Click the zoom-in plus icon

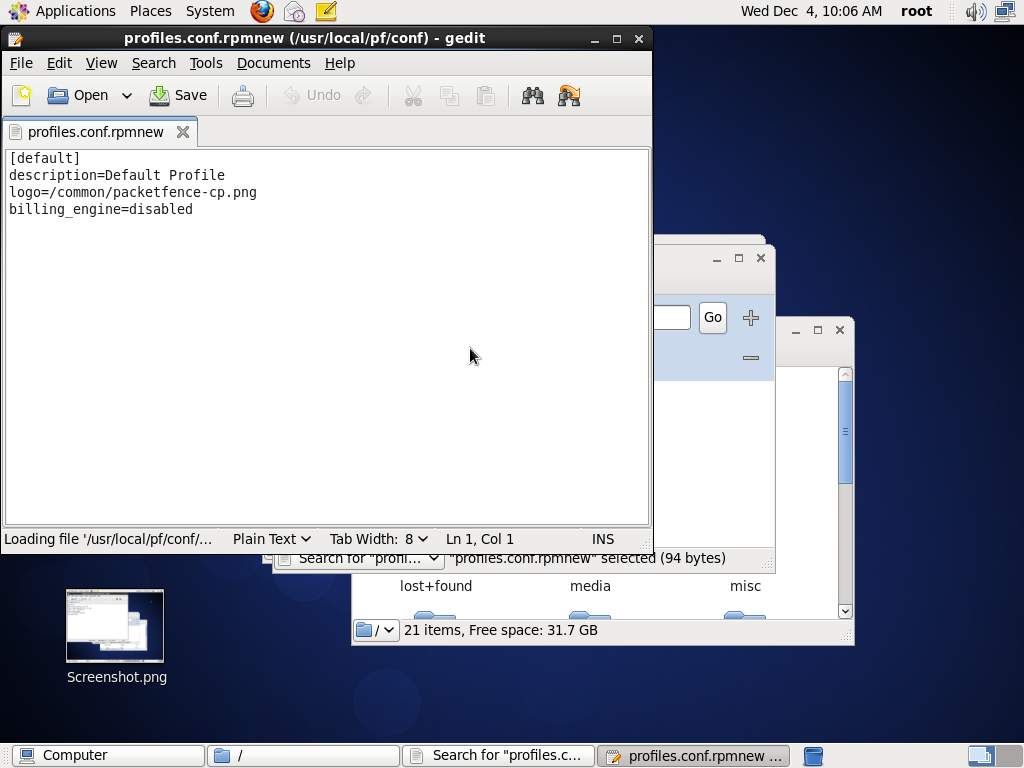point(751,318)
